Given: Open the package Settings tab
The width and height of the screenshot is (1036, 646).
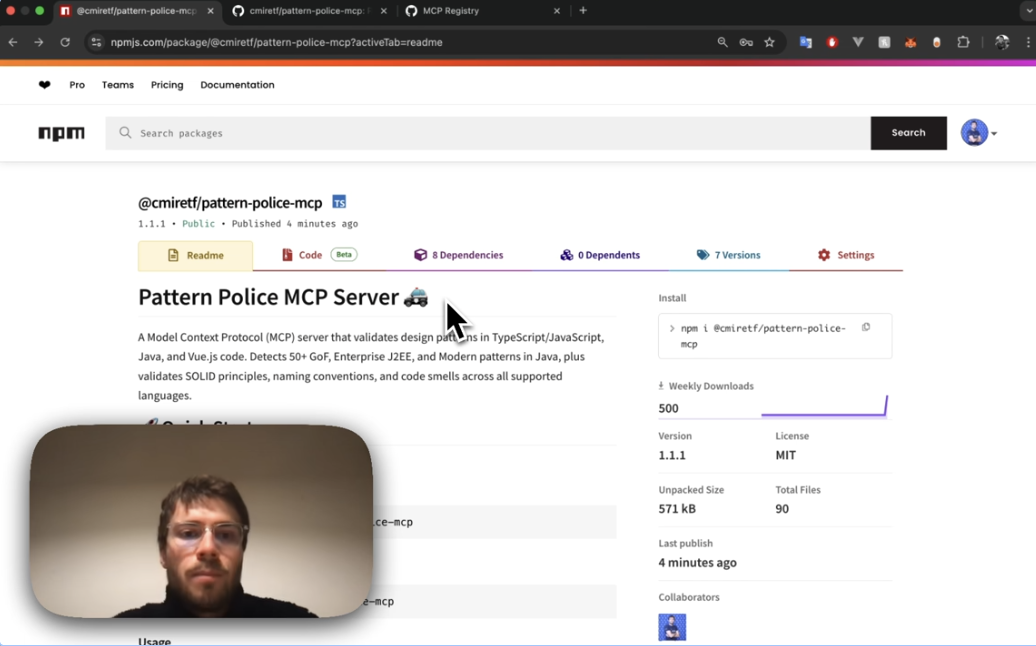Looking at the screenshot, I should 846,255.
